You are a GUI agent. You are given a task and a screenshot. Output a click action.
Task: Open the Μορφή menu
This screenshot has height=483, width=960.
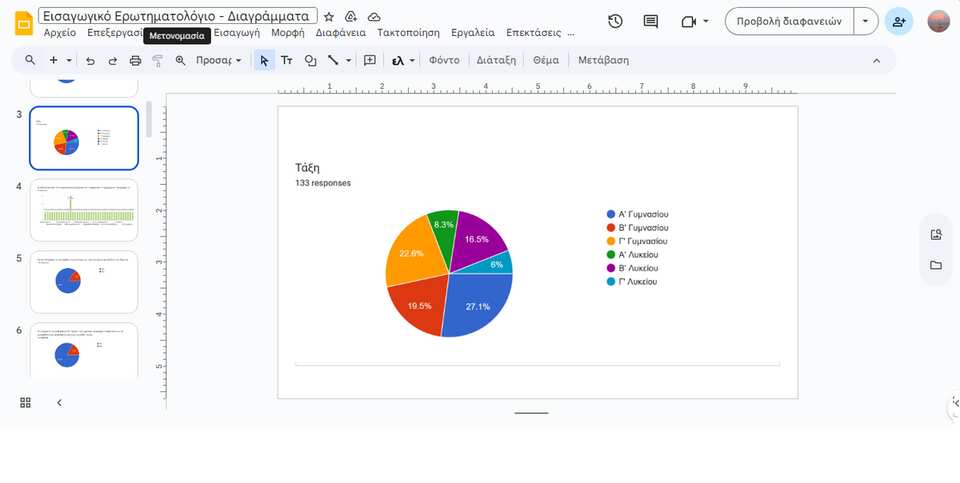point(288,33)
